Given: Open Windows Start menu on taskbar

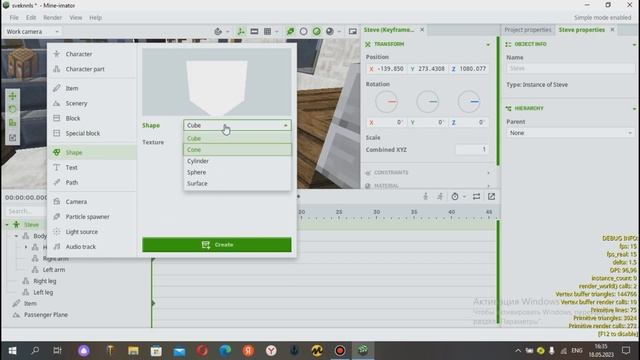Looking at the screenshot, I should (12, 351).
